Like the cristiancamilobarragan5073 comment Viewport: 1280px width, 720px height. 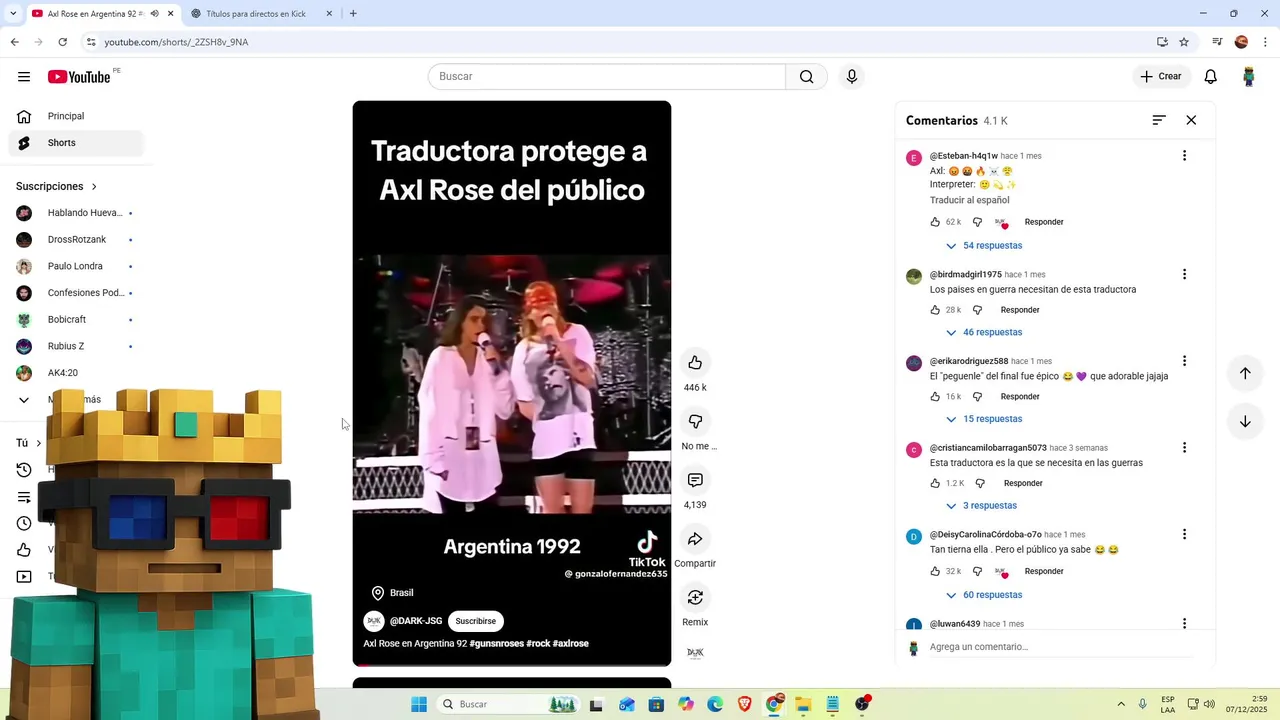click(x=935, y=483)
